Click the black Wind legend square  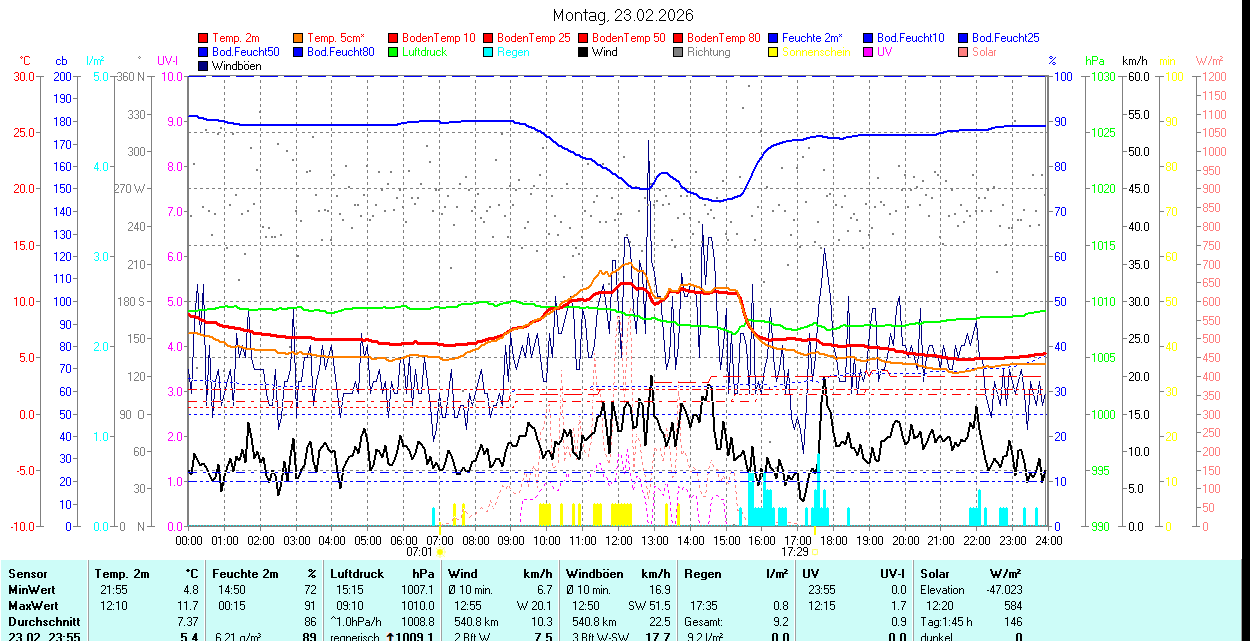(x=583, y=52)
